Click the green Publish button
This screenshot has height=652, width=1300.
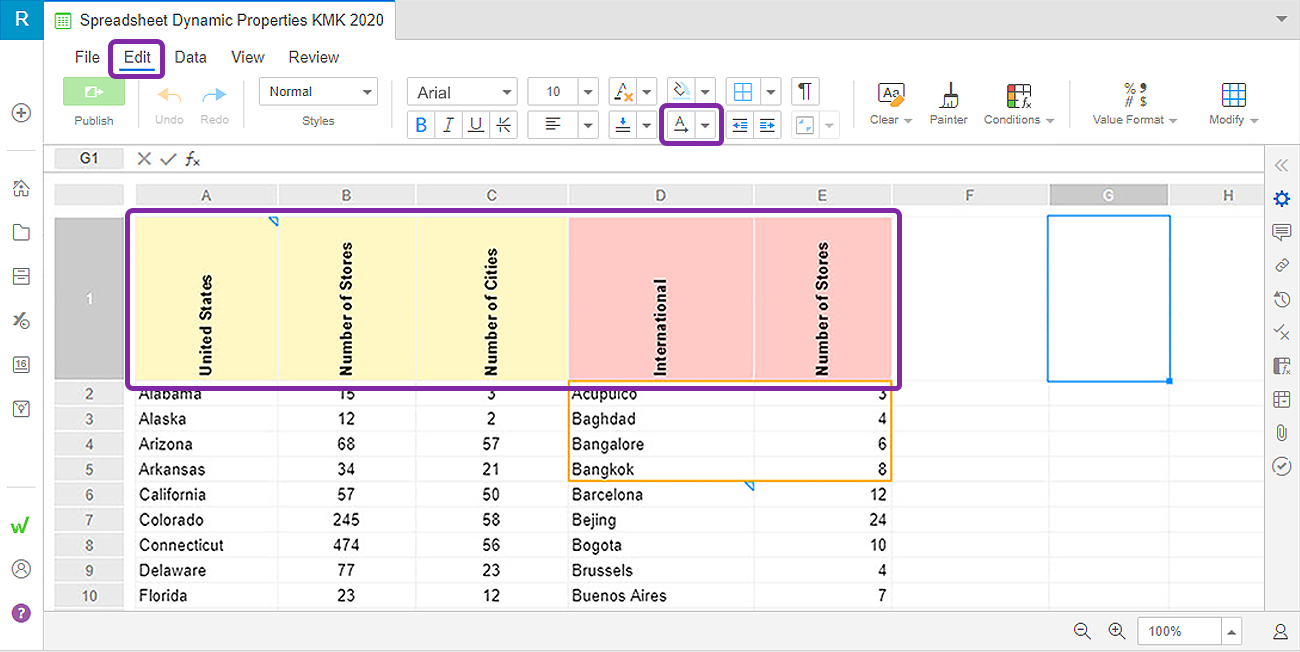click(94, 92)
